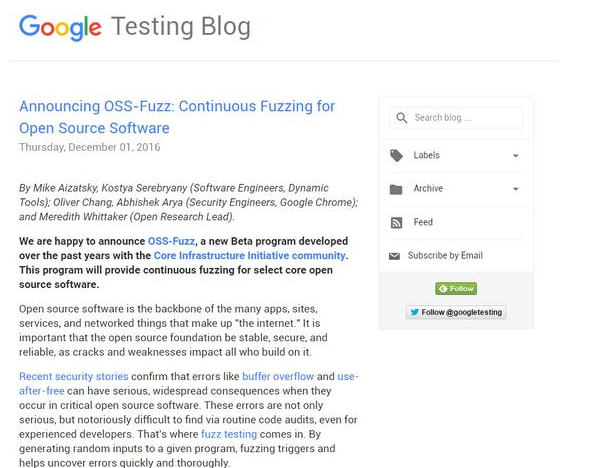The image size is (614, 468).
Task: Open the Recent security stories link
Action: click(x=74, y=376)
